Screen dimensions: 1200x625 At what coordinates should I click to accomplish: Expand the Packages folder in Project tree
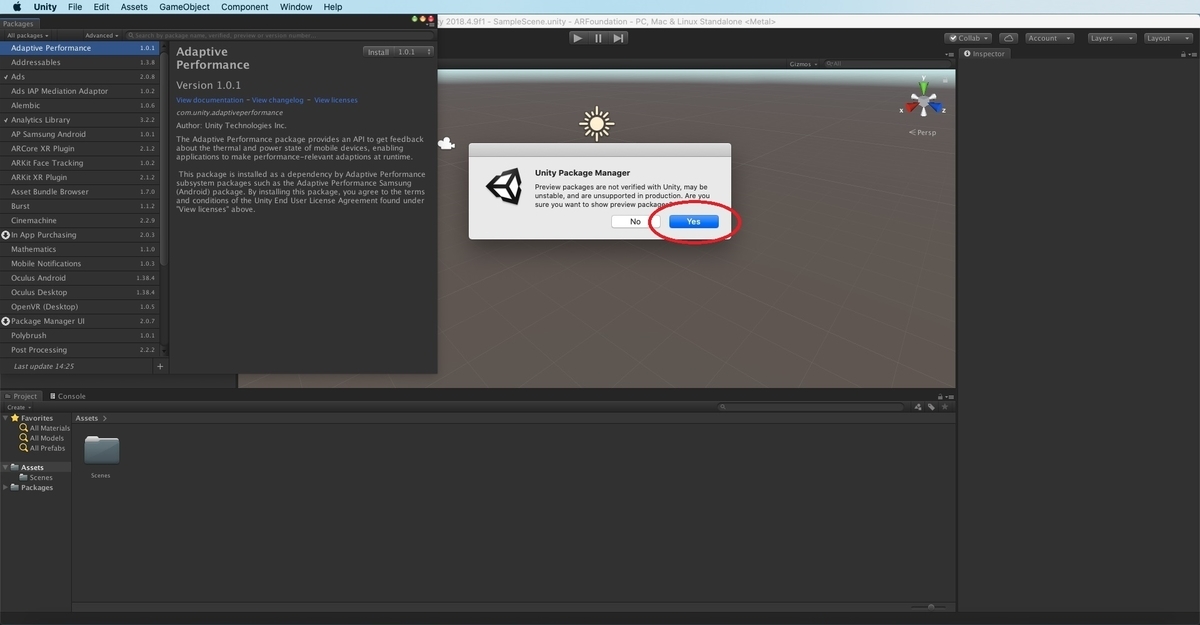(x=5, y=488)
